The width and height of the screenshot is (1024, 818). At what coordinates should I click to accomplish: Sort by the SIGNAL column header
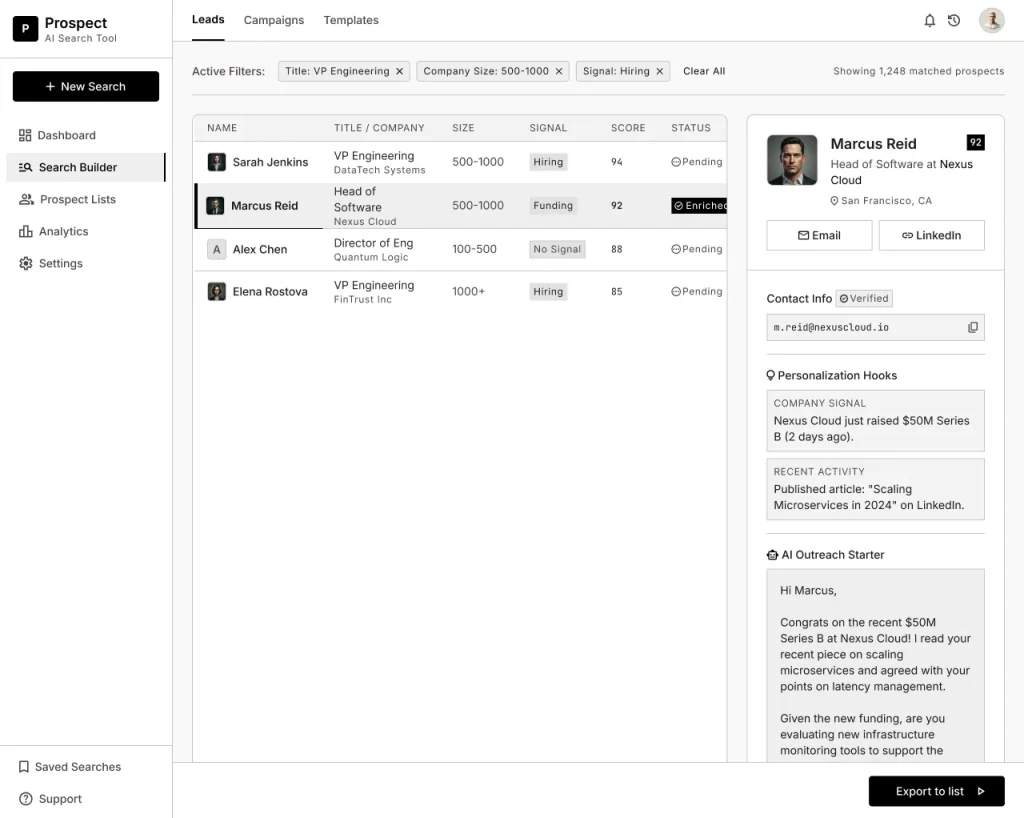548,128
